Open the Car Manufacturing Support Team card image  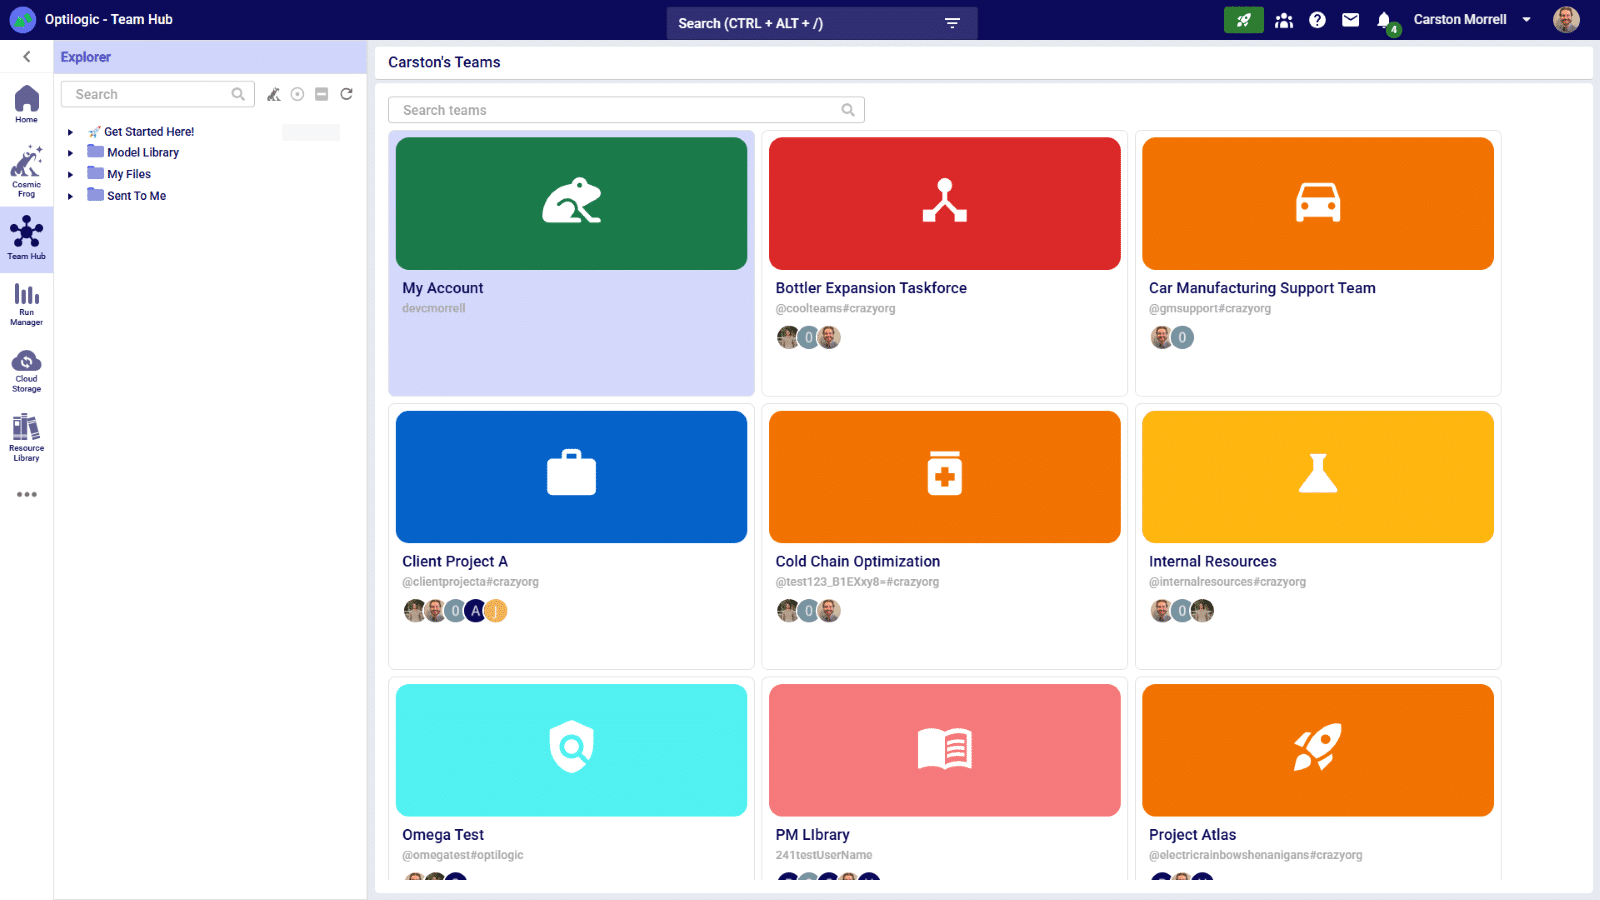tap(1317, 203)
